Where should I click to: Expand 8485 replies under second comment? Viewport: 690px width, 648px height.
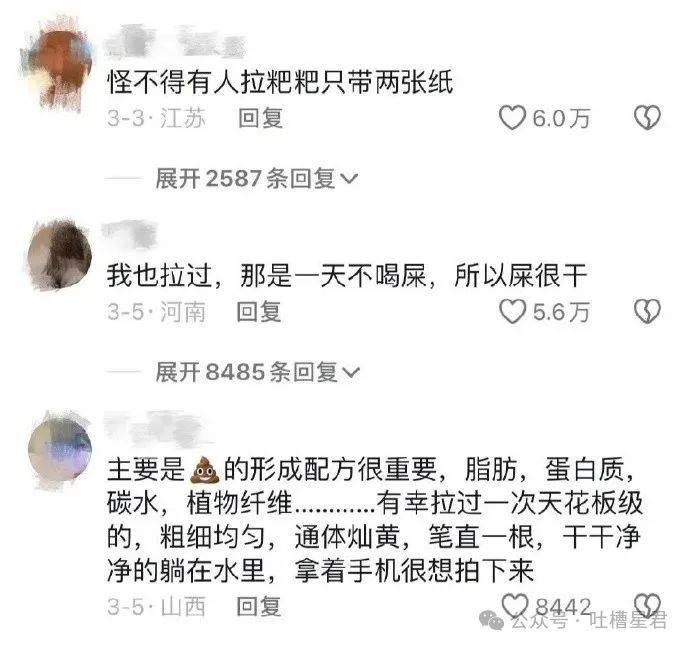[x=258, y=372]
